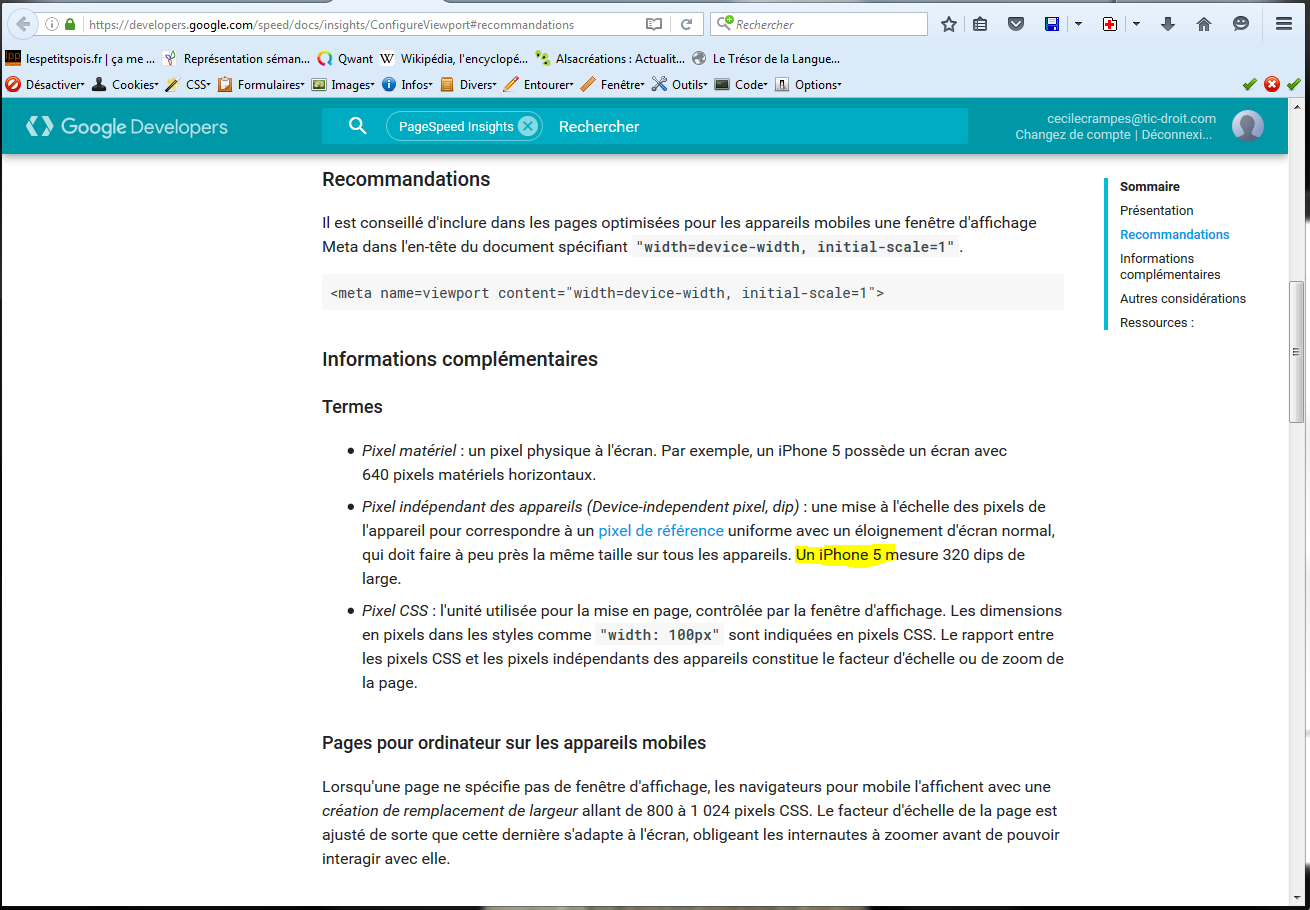Click the Termes subheading
Image resolution: width=1310 pixels, height=910 pixels.
click(x=352, y=407)
